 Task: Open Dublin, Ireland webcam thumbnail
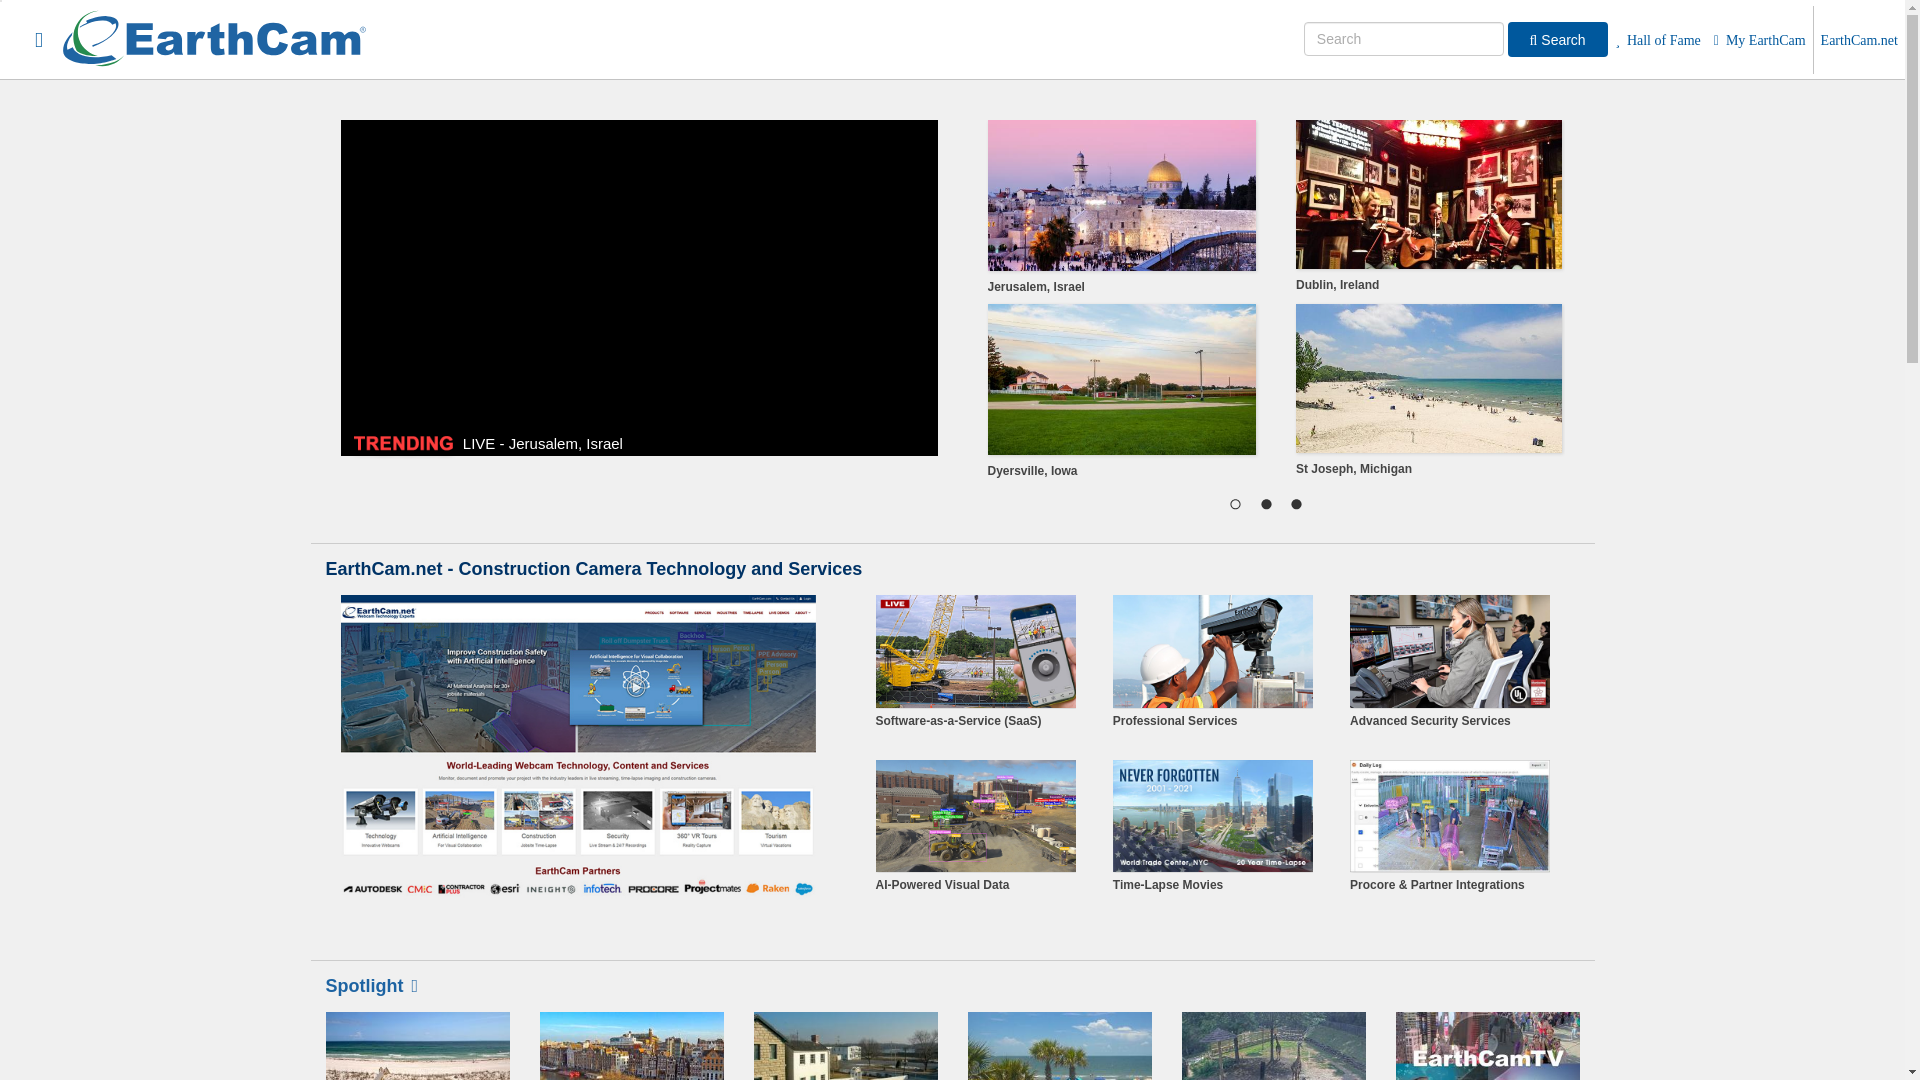coord(1428,195)
